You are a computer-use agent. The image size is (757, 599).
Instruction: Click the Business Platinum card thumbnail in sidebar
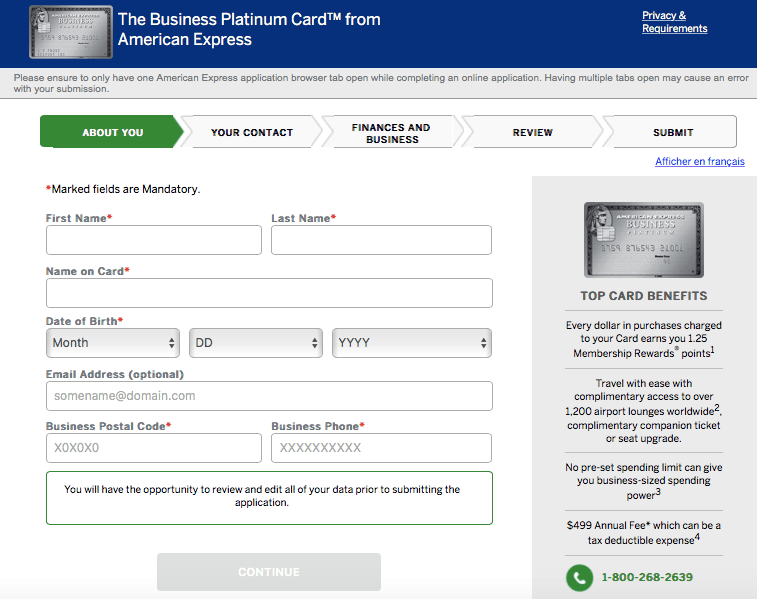click(x=644, y=240)
